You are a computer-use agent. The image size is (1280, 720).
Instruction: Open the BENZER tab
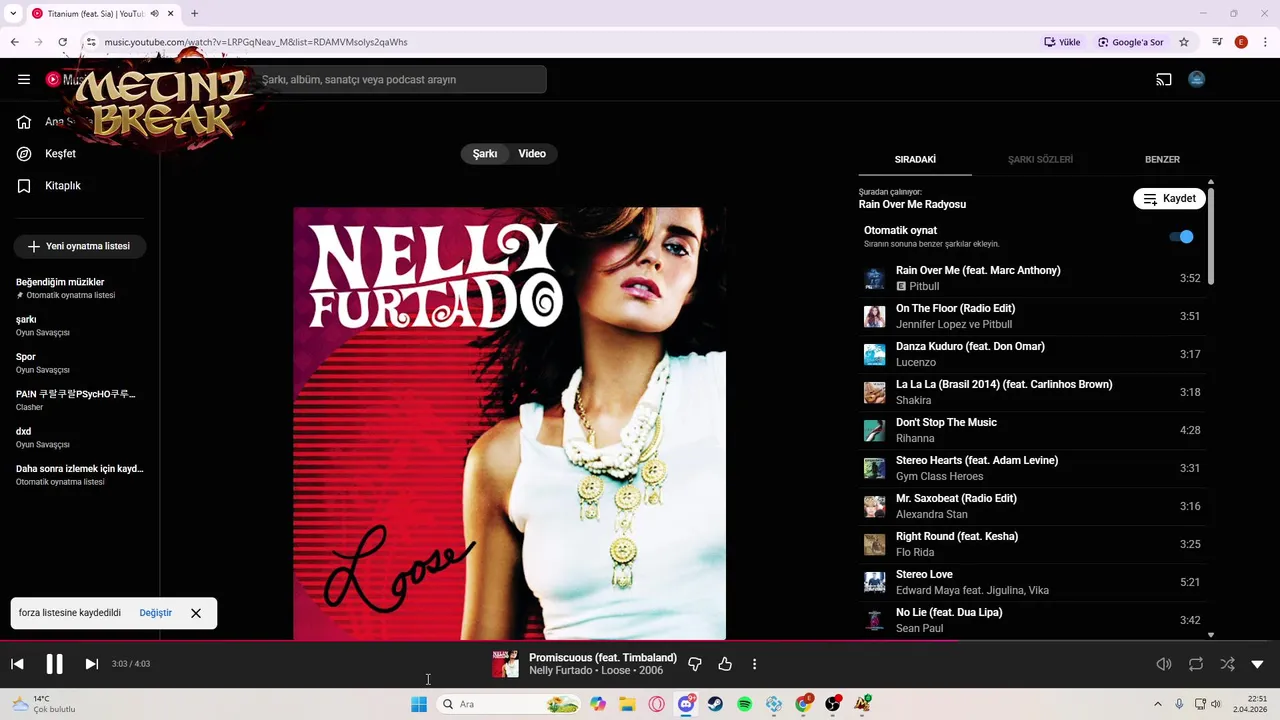point(1162,160)
